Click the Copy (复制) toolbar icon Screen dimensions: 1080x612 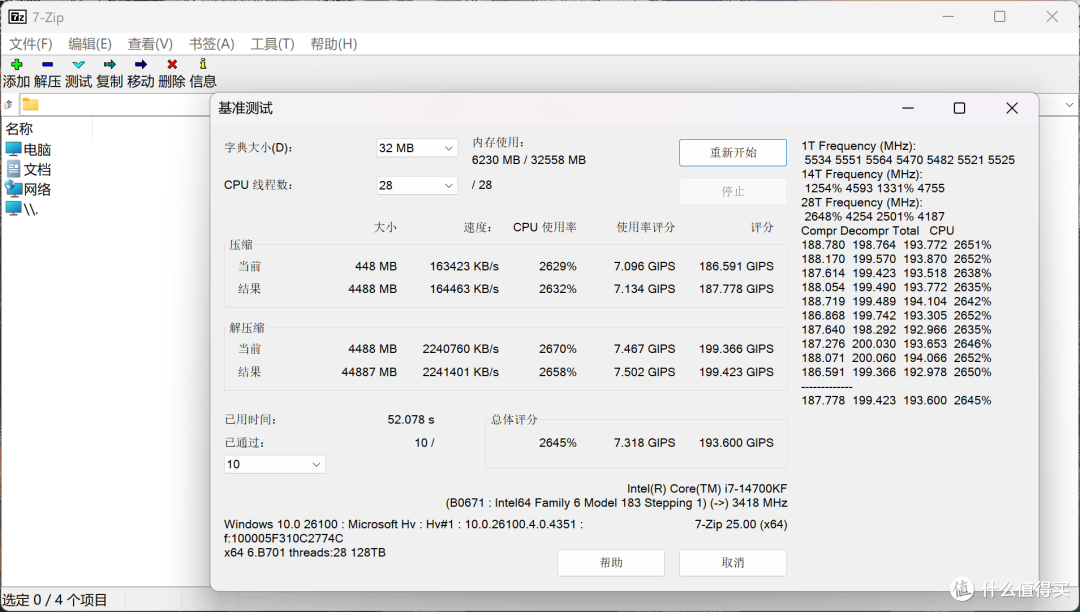(x=110, y=64)
